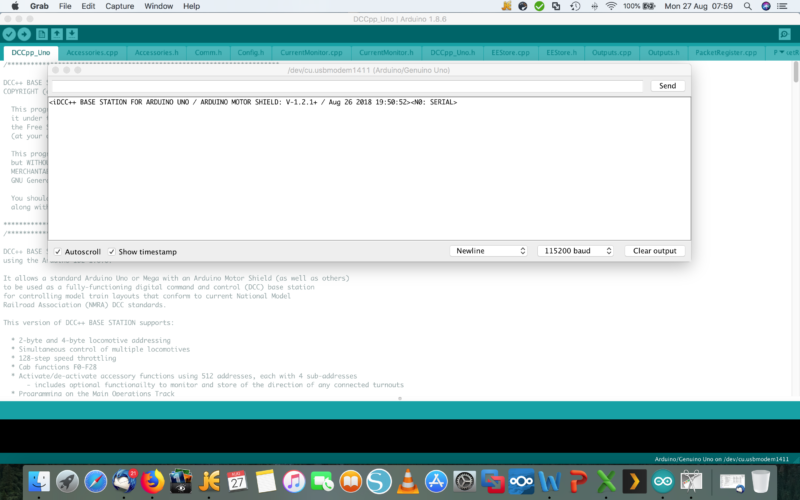The height and width of the screenshot is (500, 800).
Task: Open Thunderbird mail icon with badge
Action: [124, 481]
